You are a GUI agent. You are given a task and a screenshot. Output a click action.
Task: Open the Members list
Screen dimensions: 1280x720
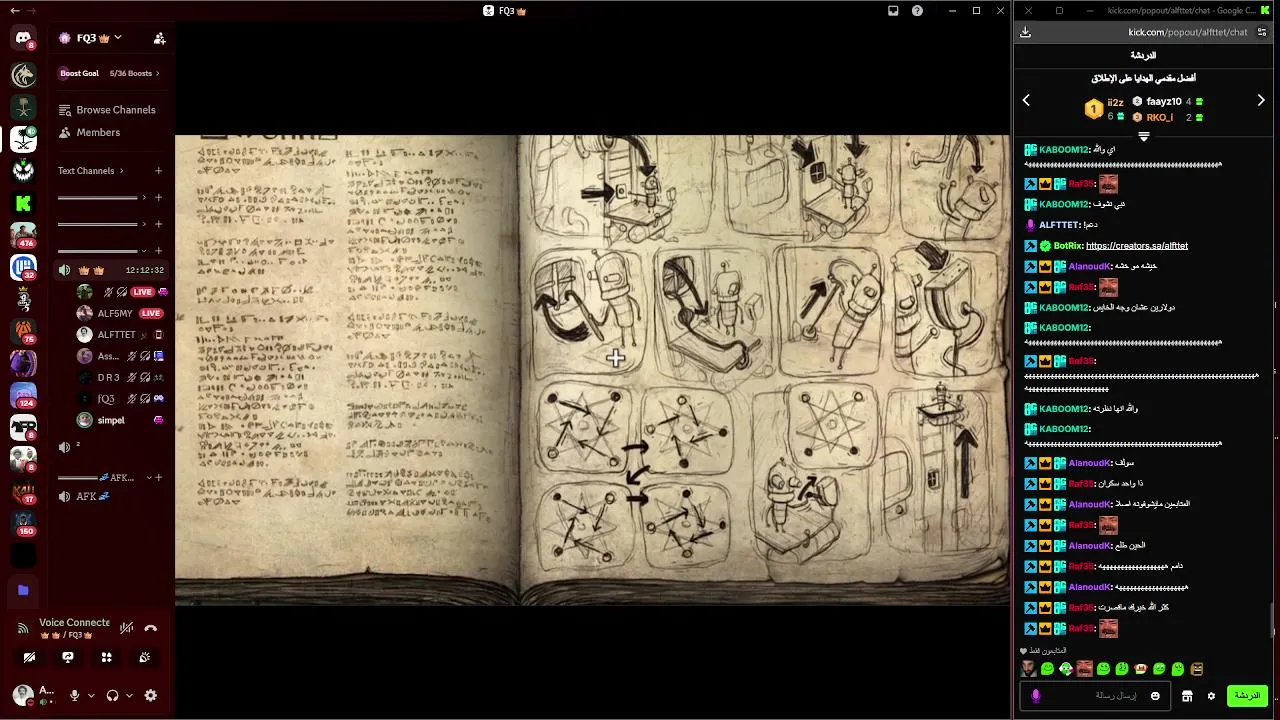(x=90, y=132)
